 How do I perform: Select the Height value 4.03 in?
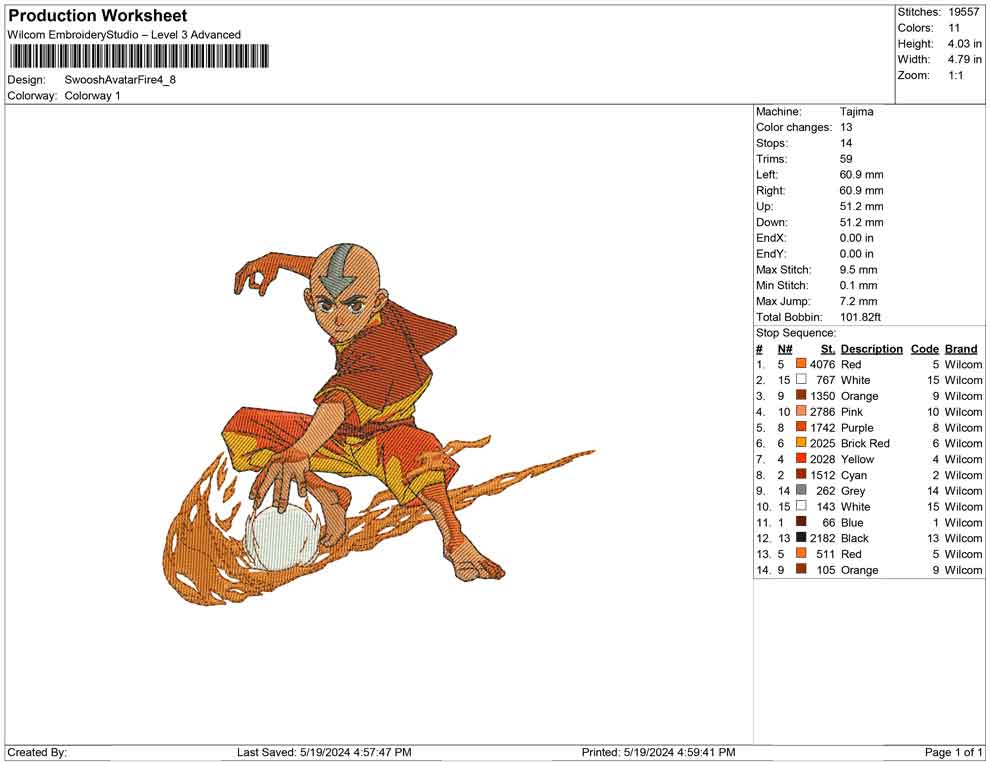(x=965, y=44)
